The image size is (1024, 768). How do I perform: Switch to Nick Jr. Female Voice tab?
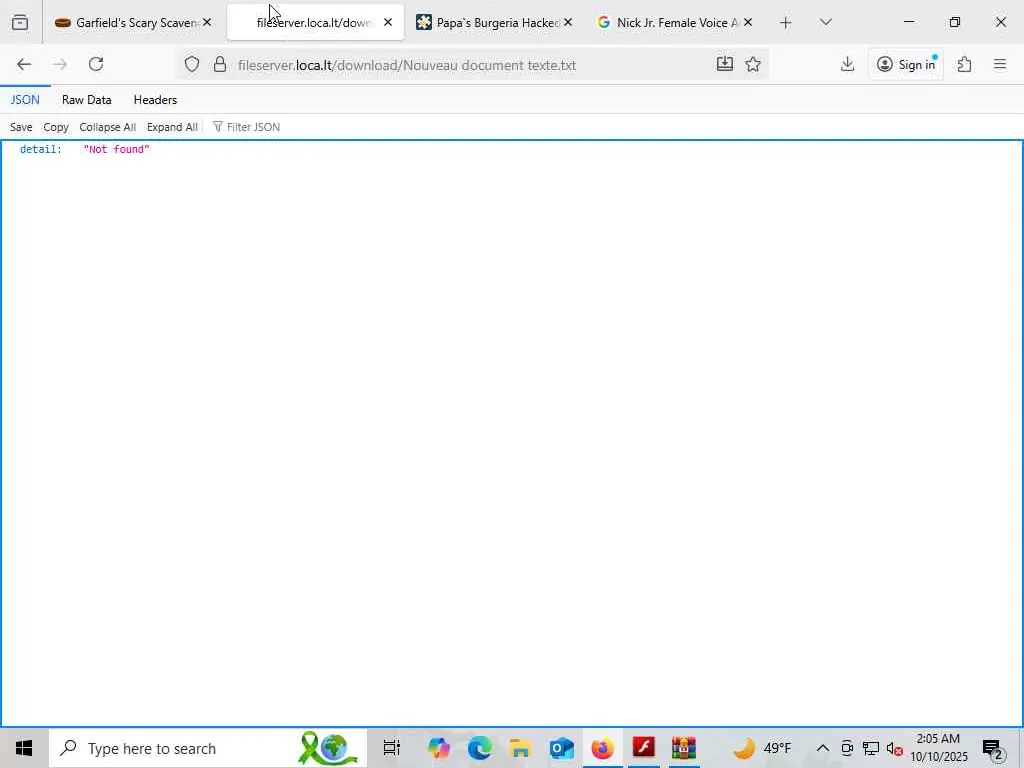[675, 23]
